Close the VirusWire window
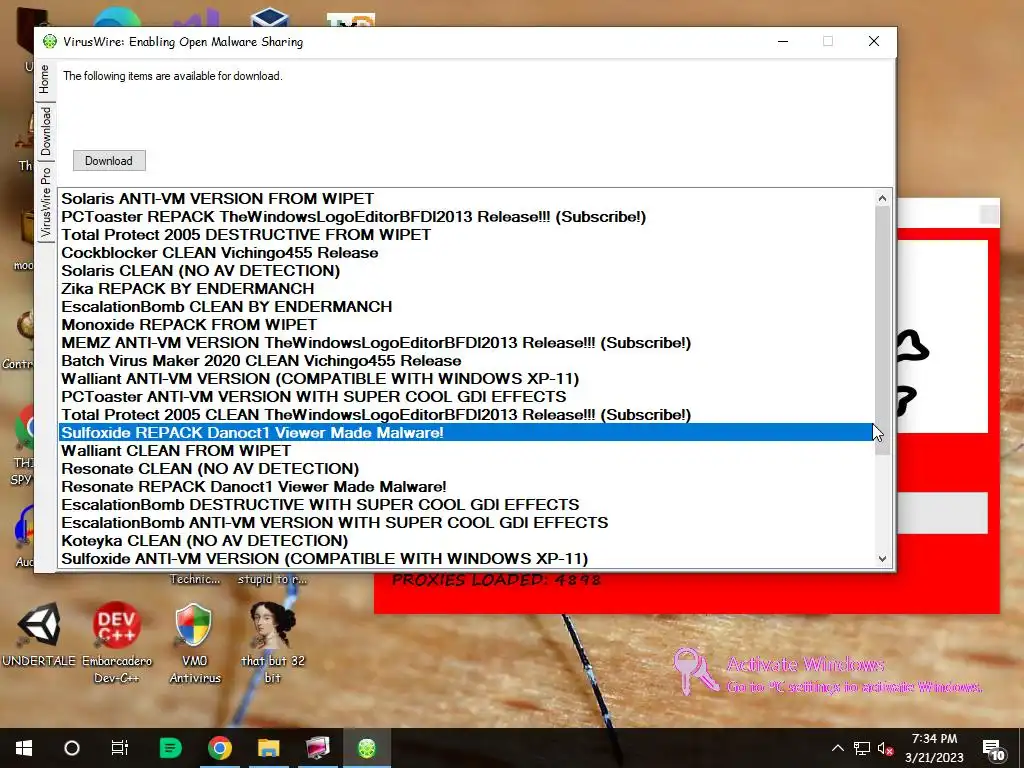1024x768 pixels. (874, 41)
